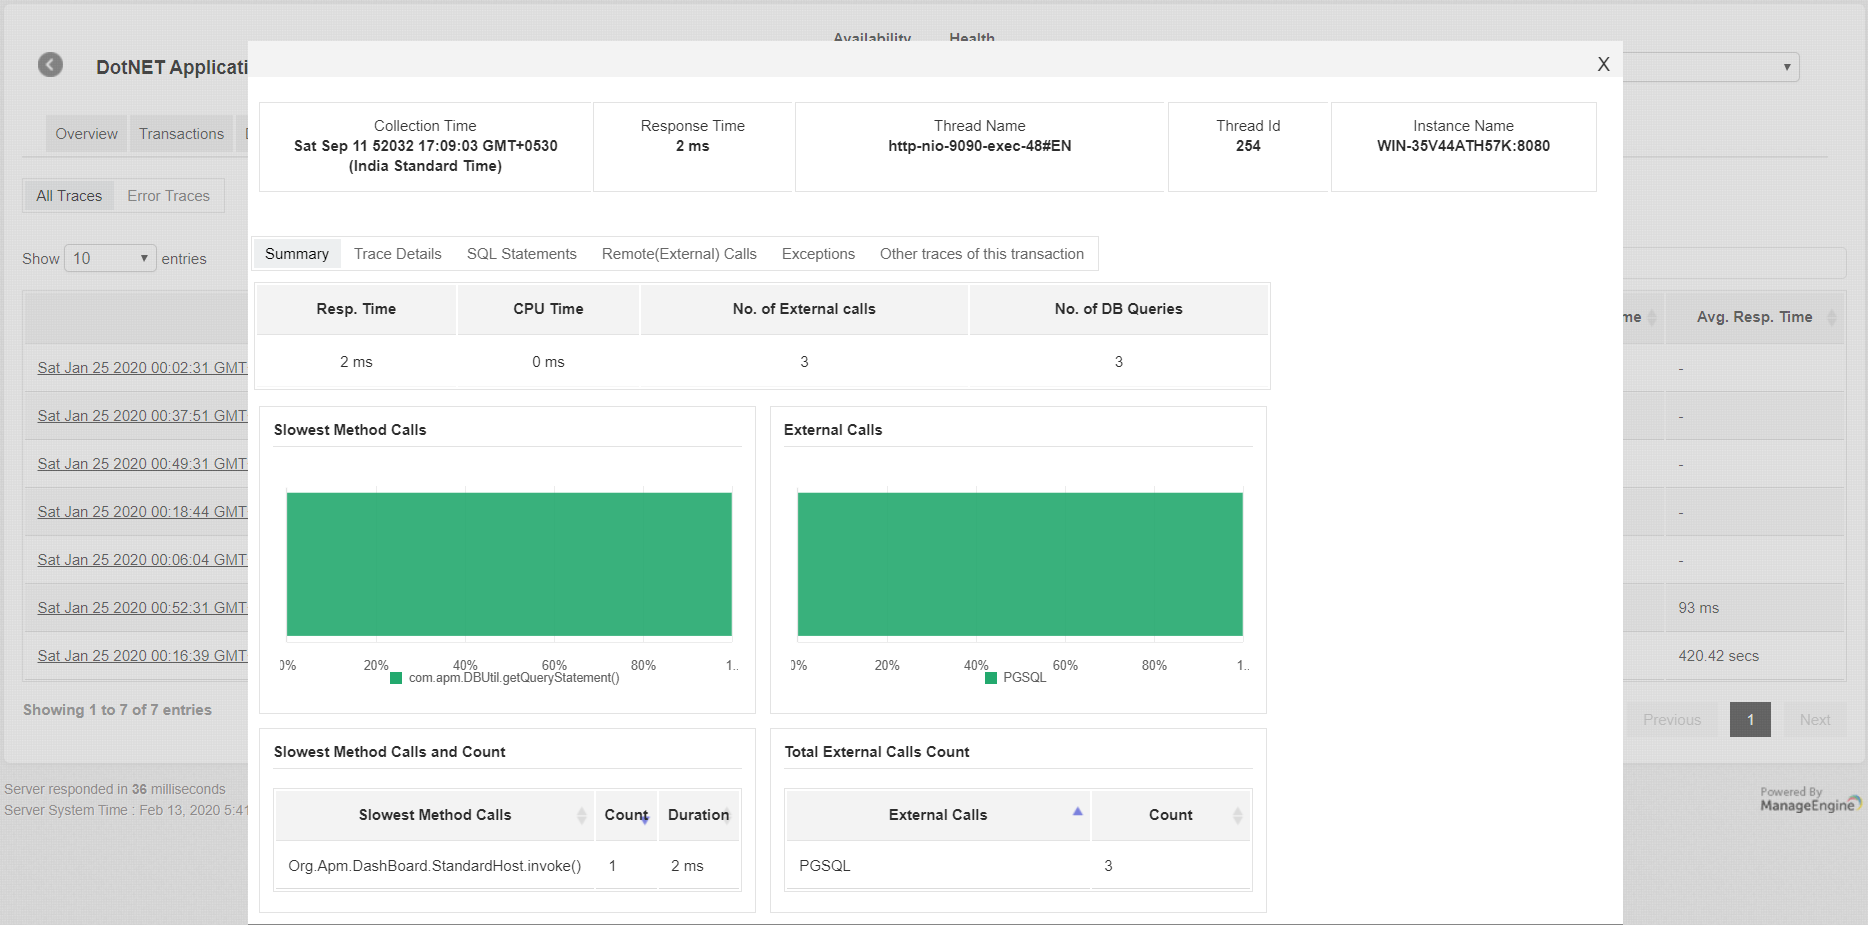Open Other traces of this transaction tab
The height and width of the screenshot is (925, 1868).
[981, 254]
